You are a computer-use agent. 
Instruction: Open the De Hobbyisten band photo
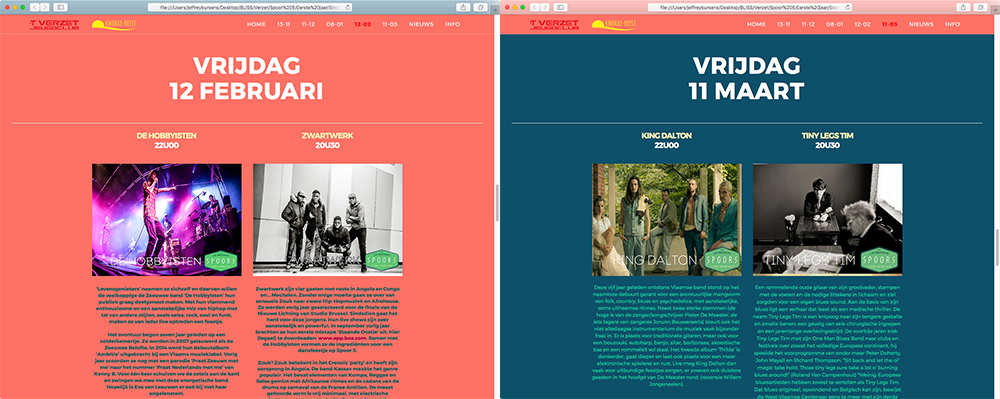(166, 220)
